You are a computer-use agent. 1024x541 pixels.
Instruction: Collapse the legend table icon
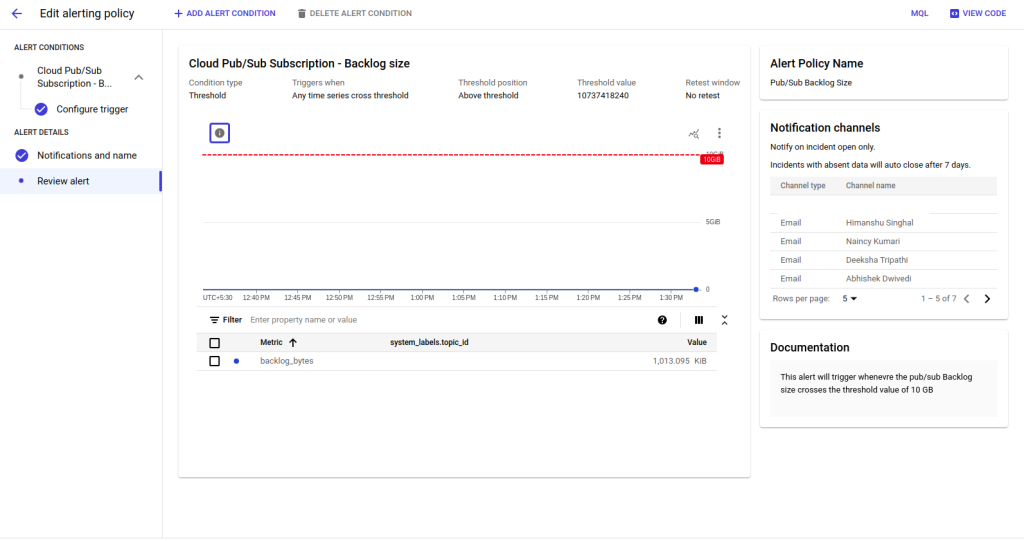click(724, 320)
